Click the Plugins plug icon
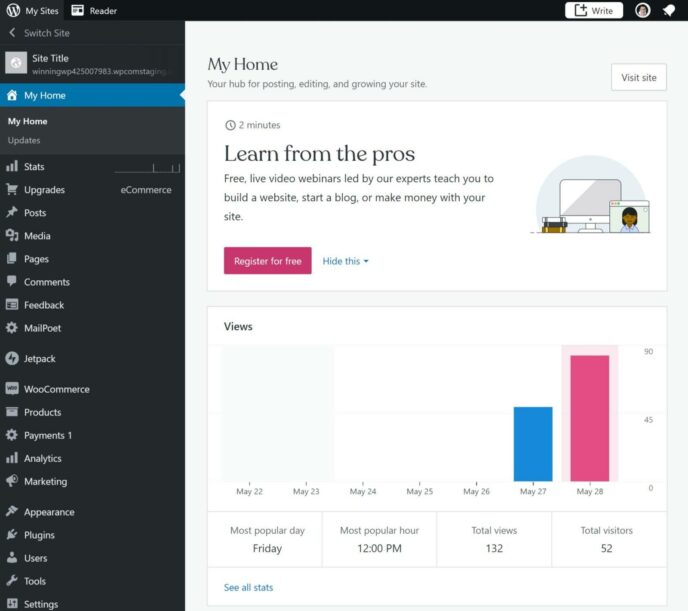688x611 pixels. click(x=12, y=535)
